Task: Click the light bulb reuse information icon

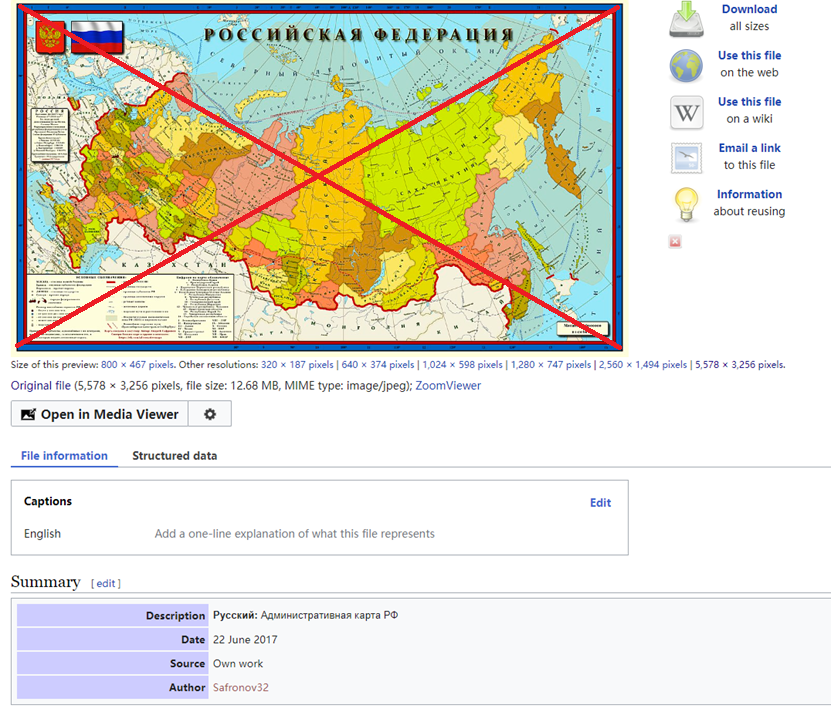Action: coord(686,204)
